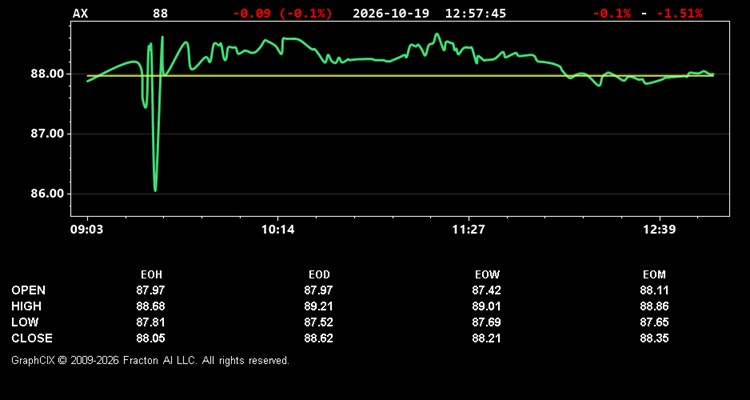Image resolution: width=750 pixels, height=400 pixels.
Task: Click EOD low value 87.52
Action: [319, 322]
